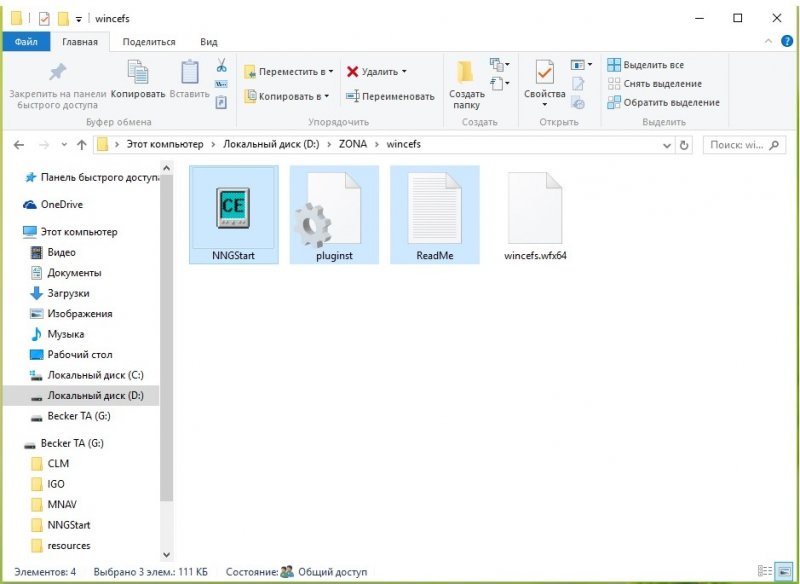Click the Копировать (Copy) icon in ribbon
This screenshot has width=800, height=584.
[x=138, y=78]
